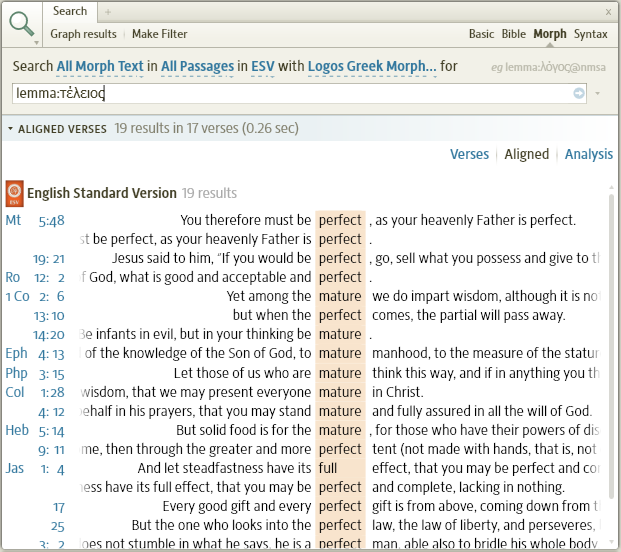
Task: Open Php book reference link
Action: pos(17,373)
